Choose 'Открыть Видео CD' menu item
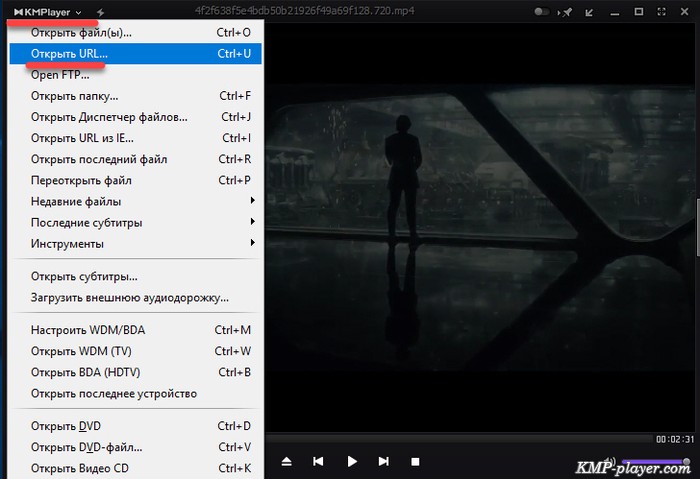This screenshot has height=479, width=700. point(135,468)
